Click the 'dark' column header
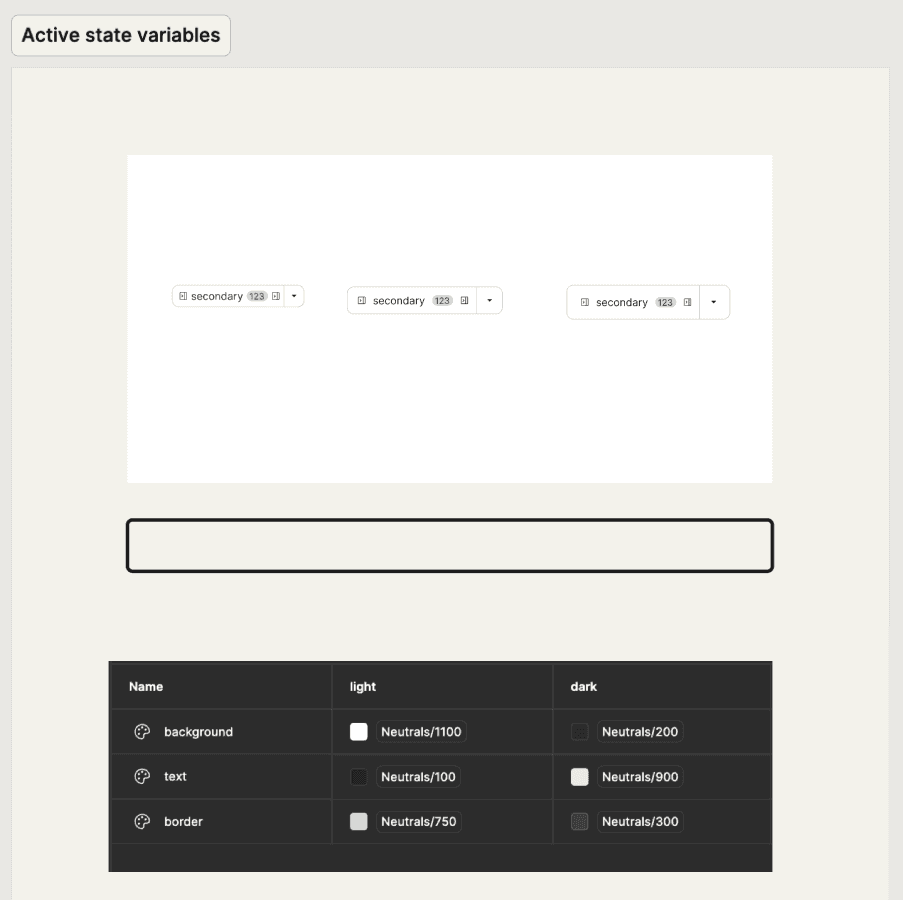Image resolution: width=903 pixels, height=900 pixels. pos(583,686)
